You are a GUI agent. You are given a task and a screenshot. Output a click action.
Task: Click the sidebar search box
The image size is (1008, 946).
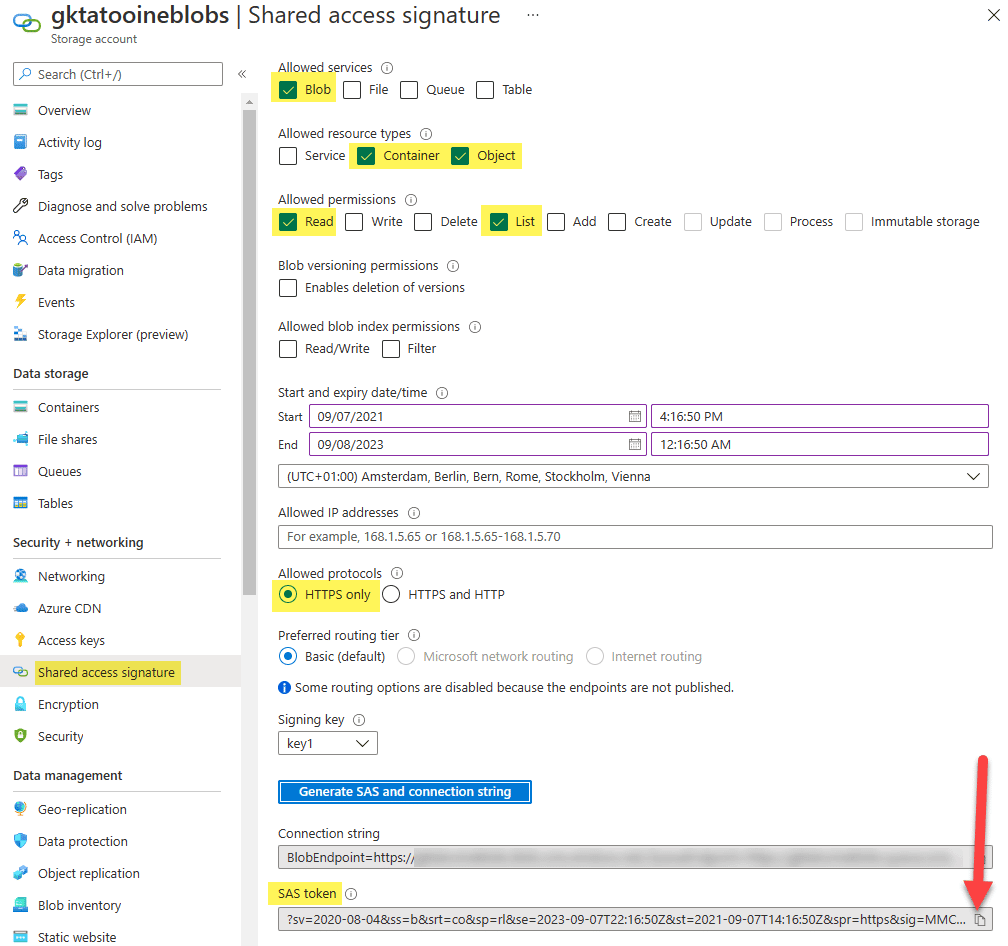118,74
